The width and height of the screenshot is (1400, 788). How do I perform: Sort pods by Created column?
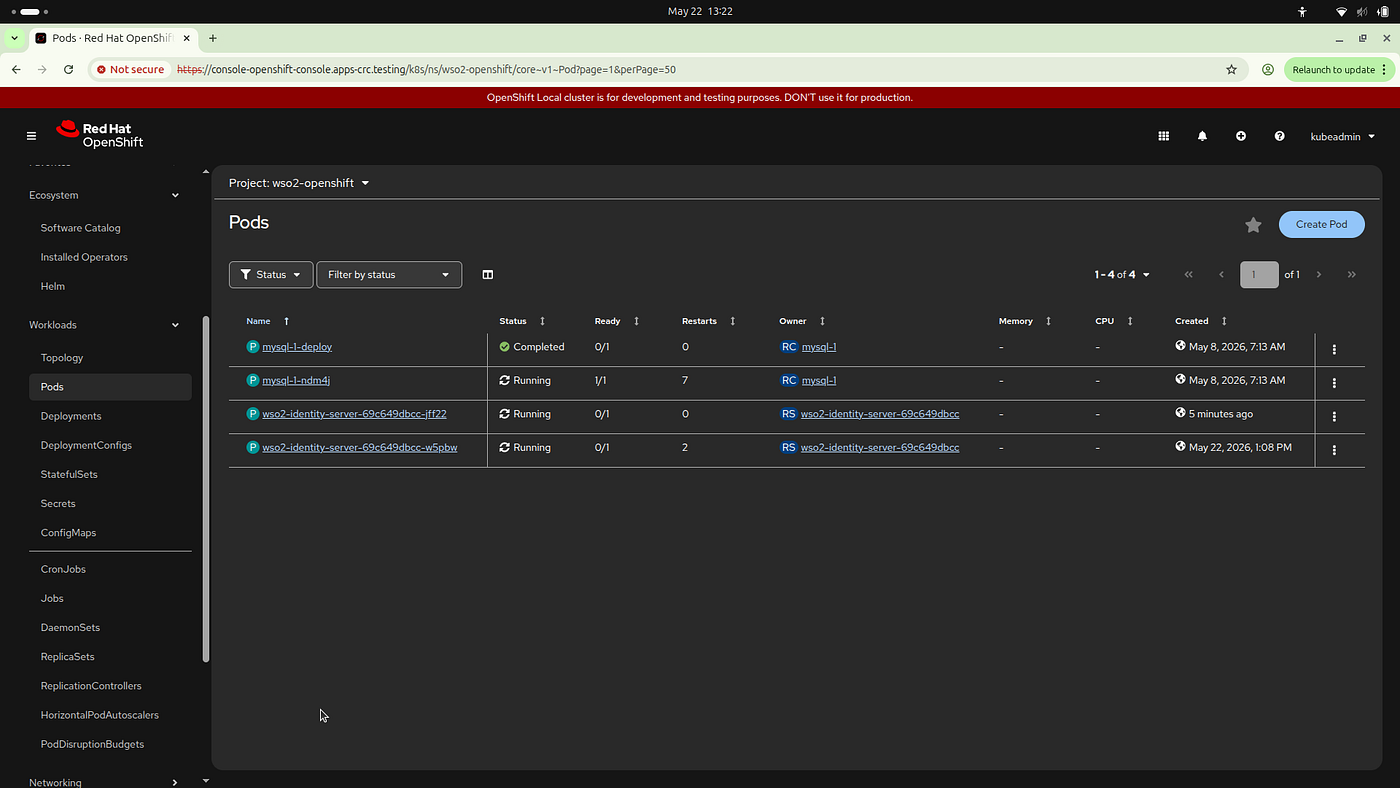point(1201,321)
